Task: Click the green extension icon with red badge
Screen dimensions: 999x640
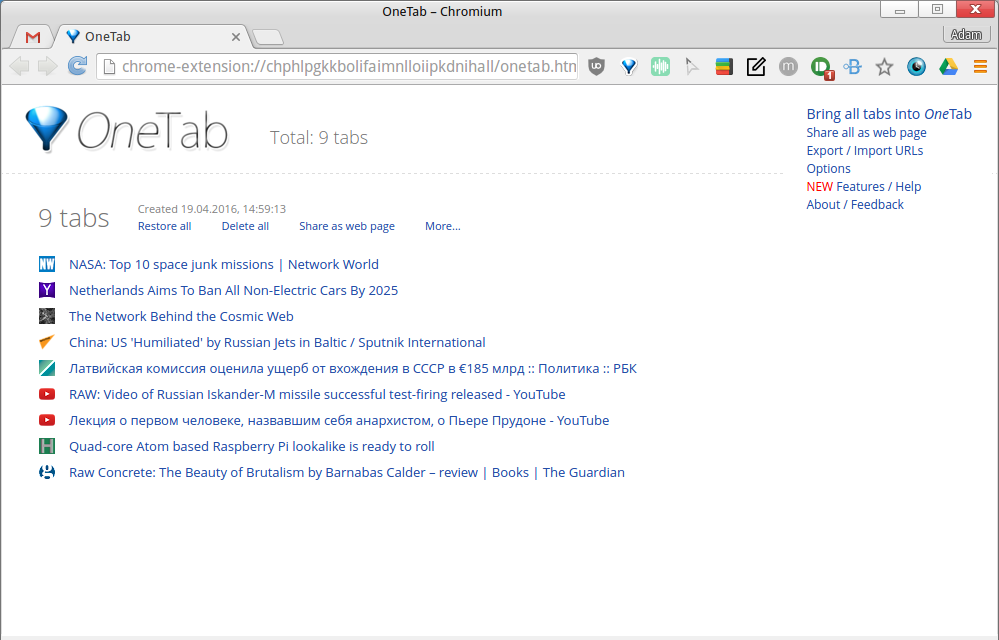Action: click(x=821, y=68)
